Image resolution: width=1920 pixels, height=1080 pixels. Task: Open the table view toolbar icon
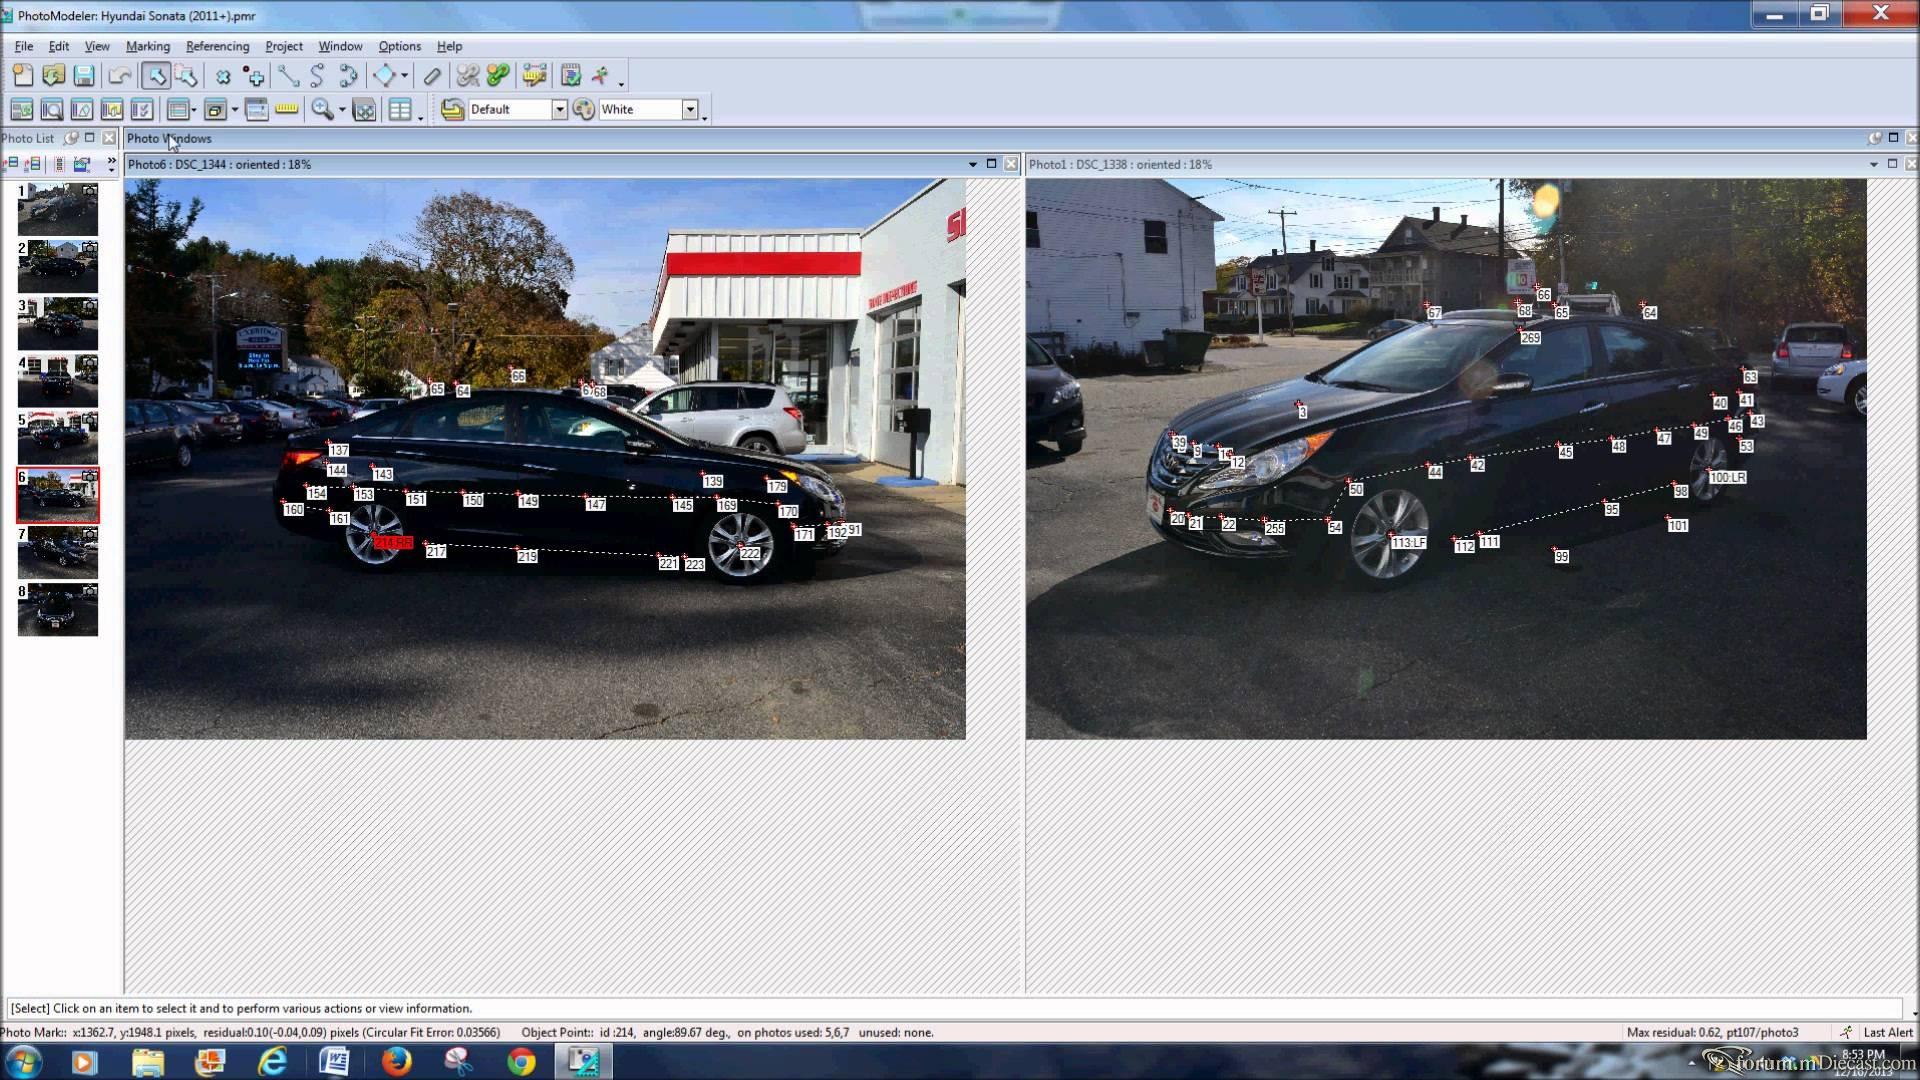click(400, 110)
